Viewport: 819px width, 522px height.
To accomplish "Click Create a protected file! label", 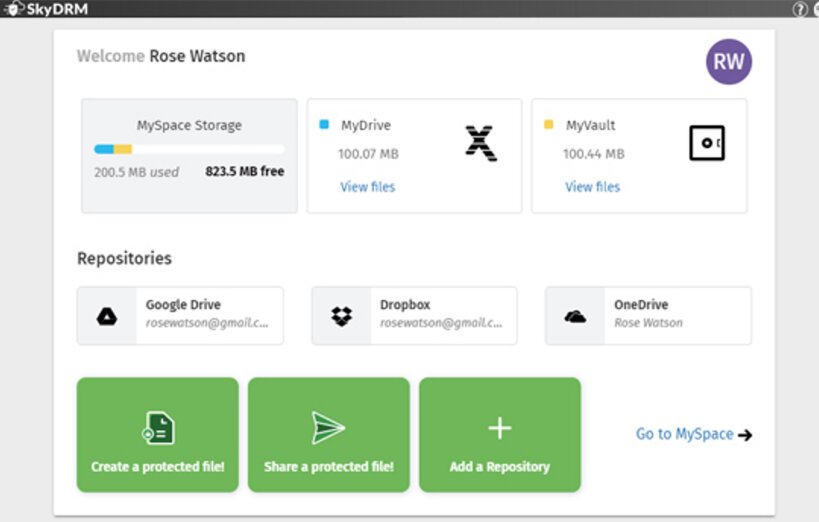I will click(158, 467).
